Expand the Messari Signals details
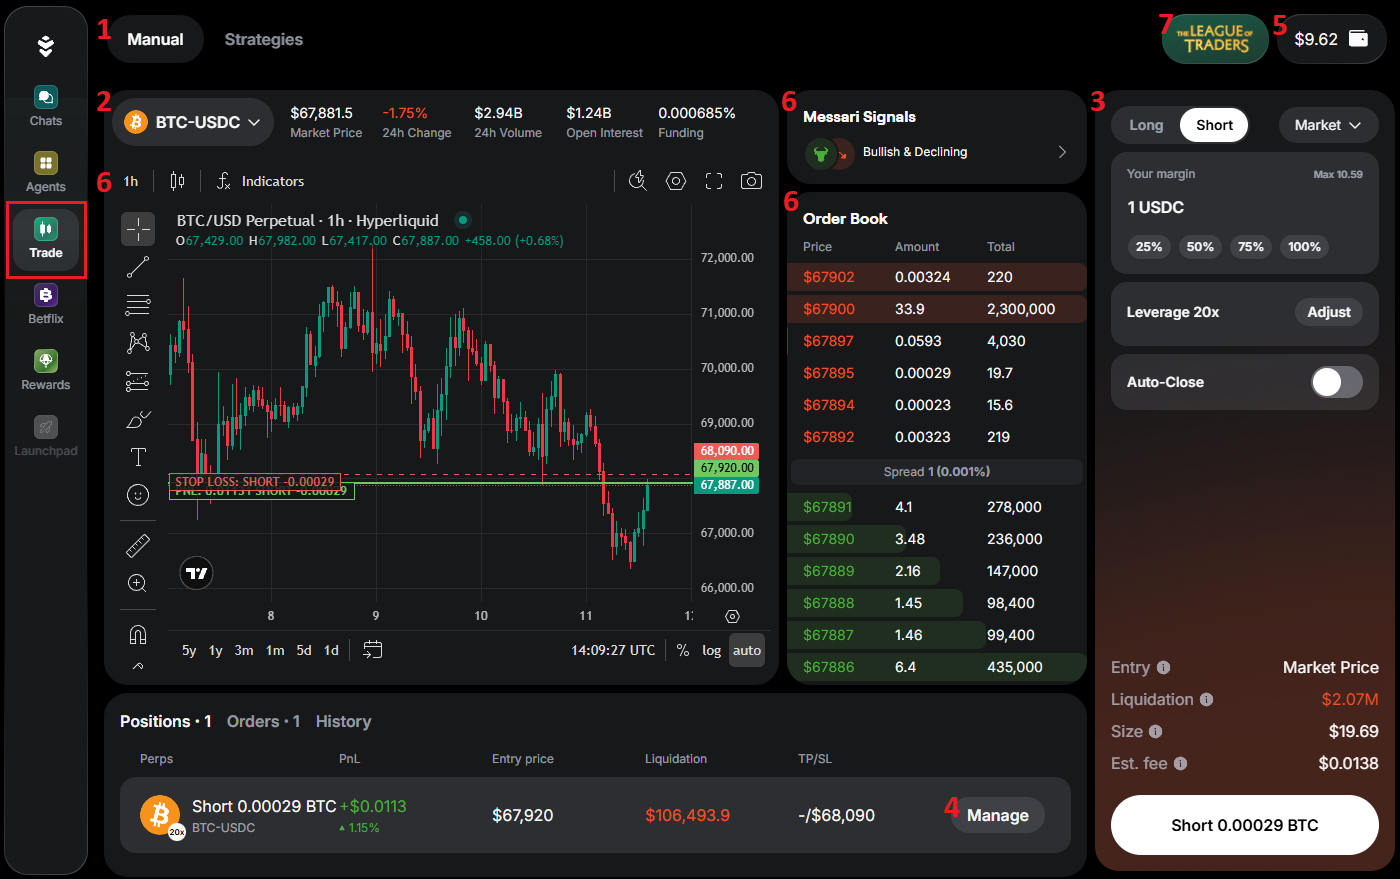 (x=1062, y=151)
